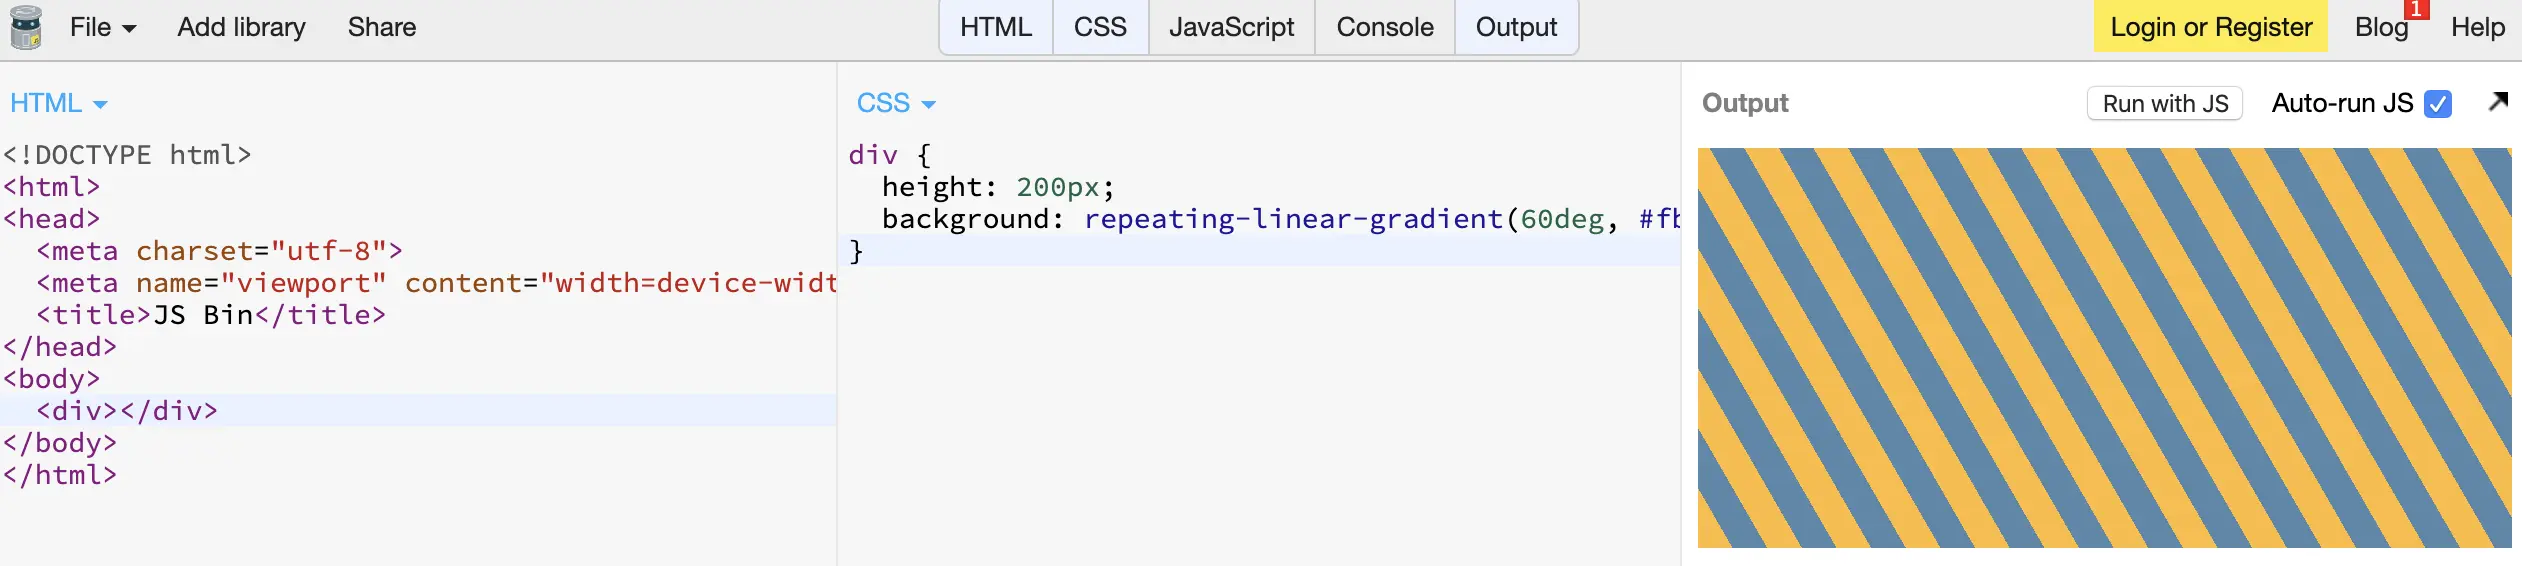Show the Console panel

(1385, 27)
